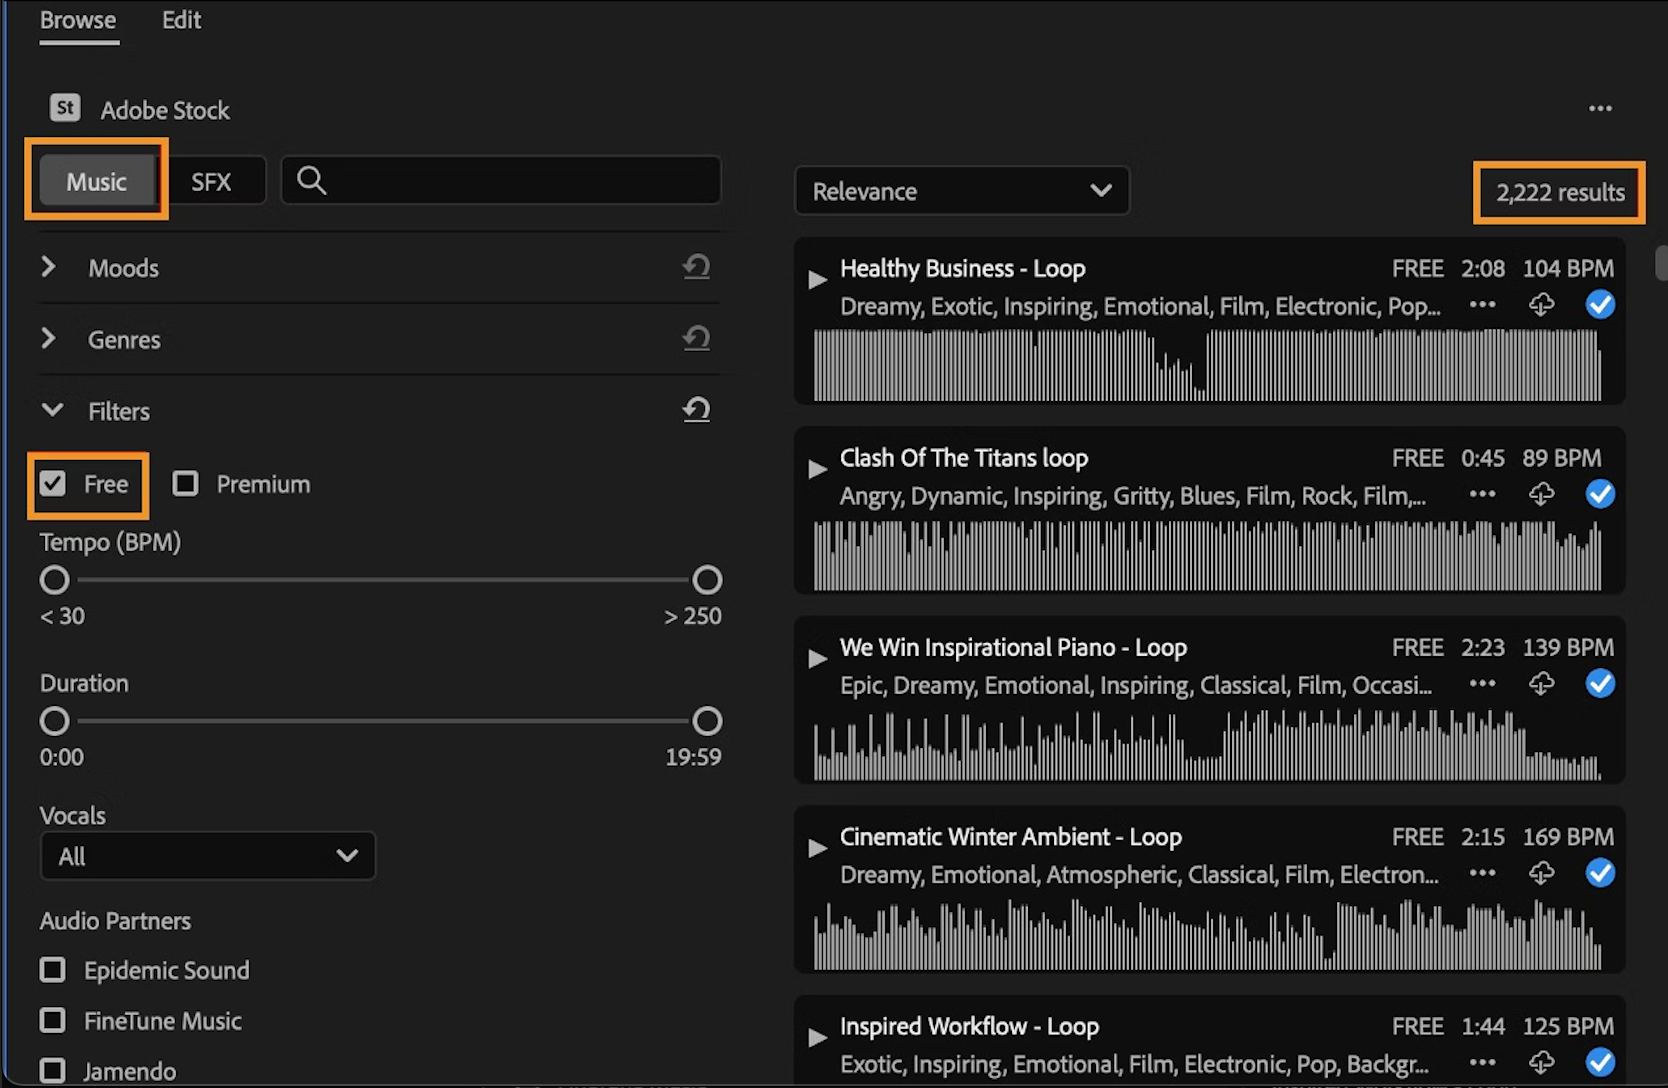Open the Relevance sort dropdown
Screen dimensions: 1668x1088
[961, 191]
